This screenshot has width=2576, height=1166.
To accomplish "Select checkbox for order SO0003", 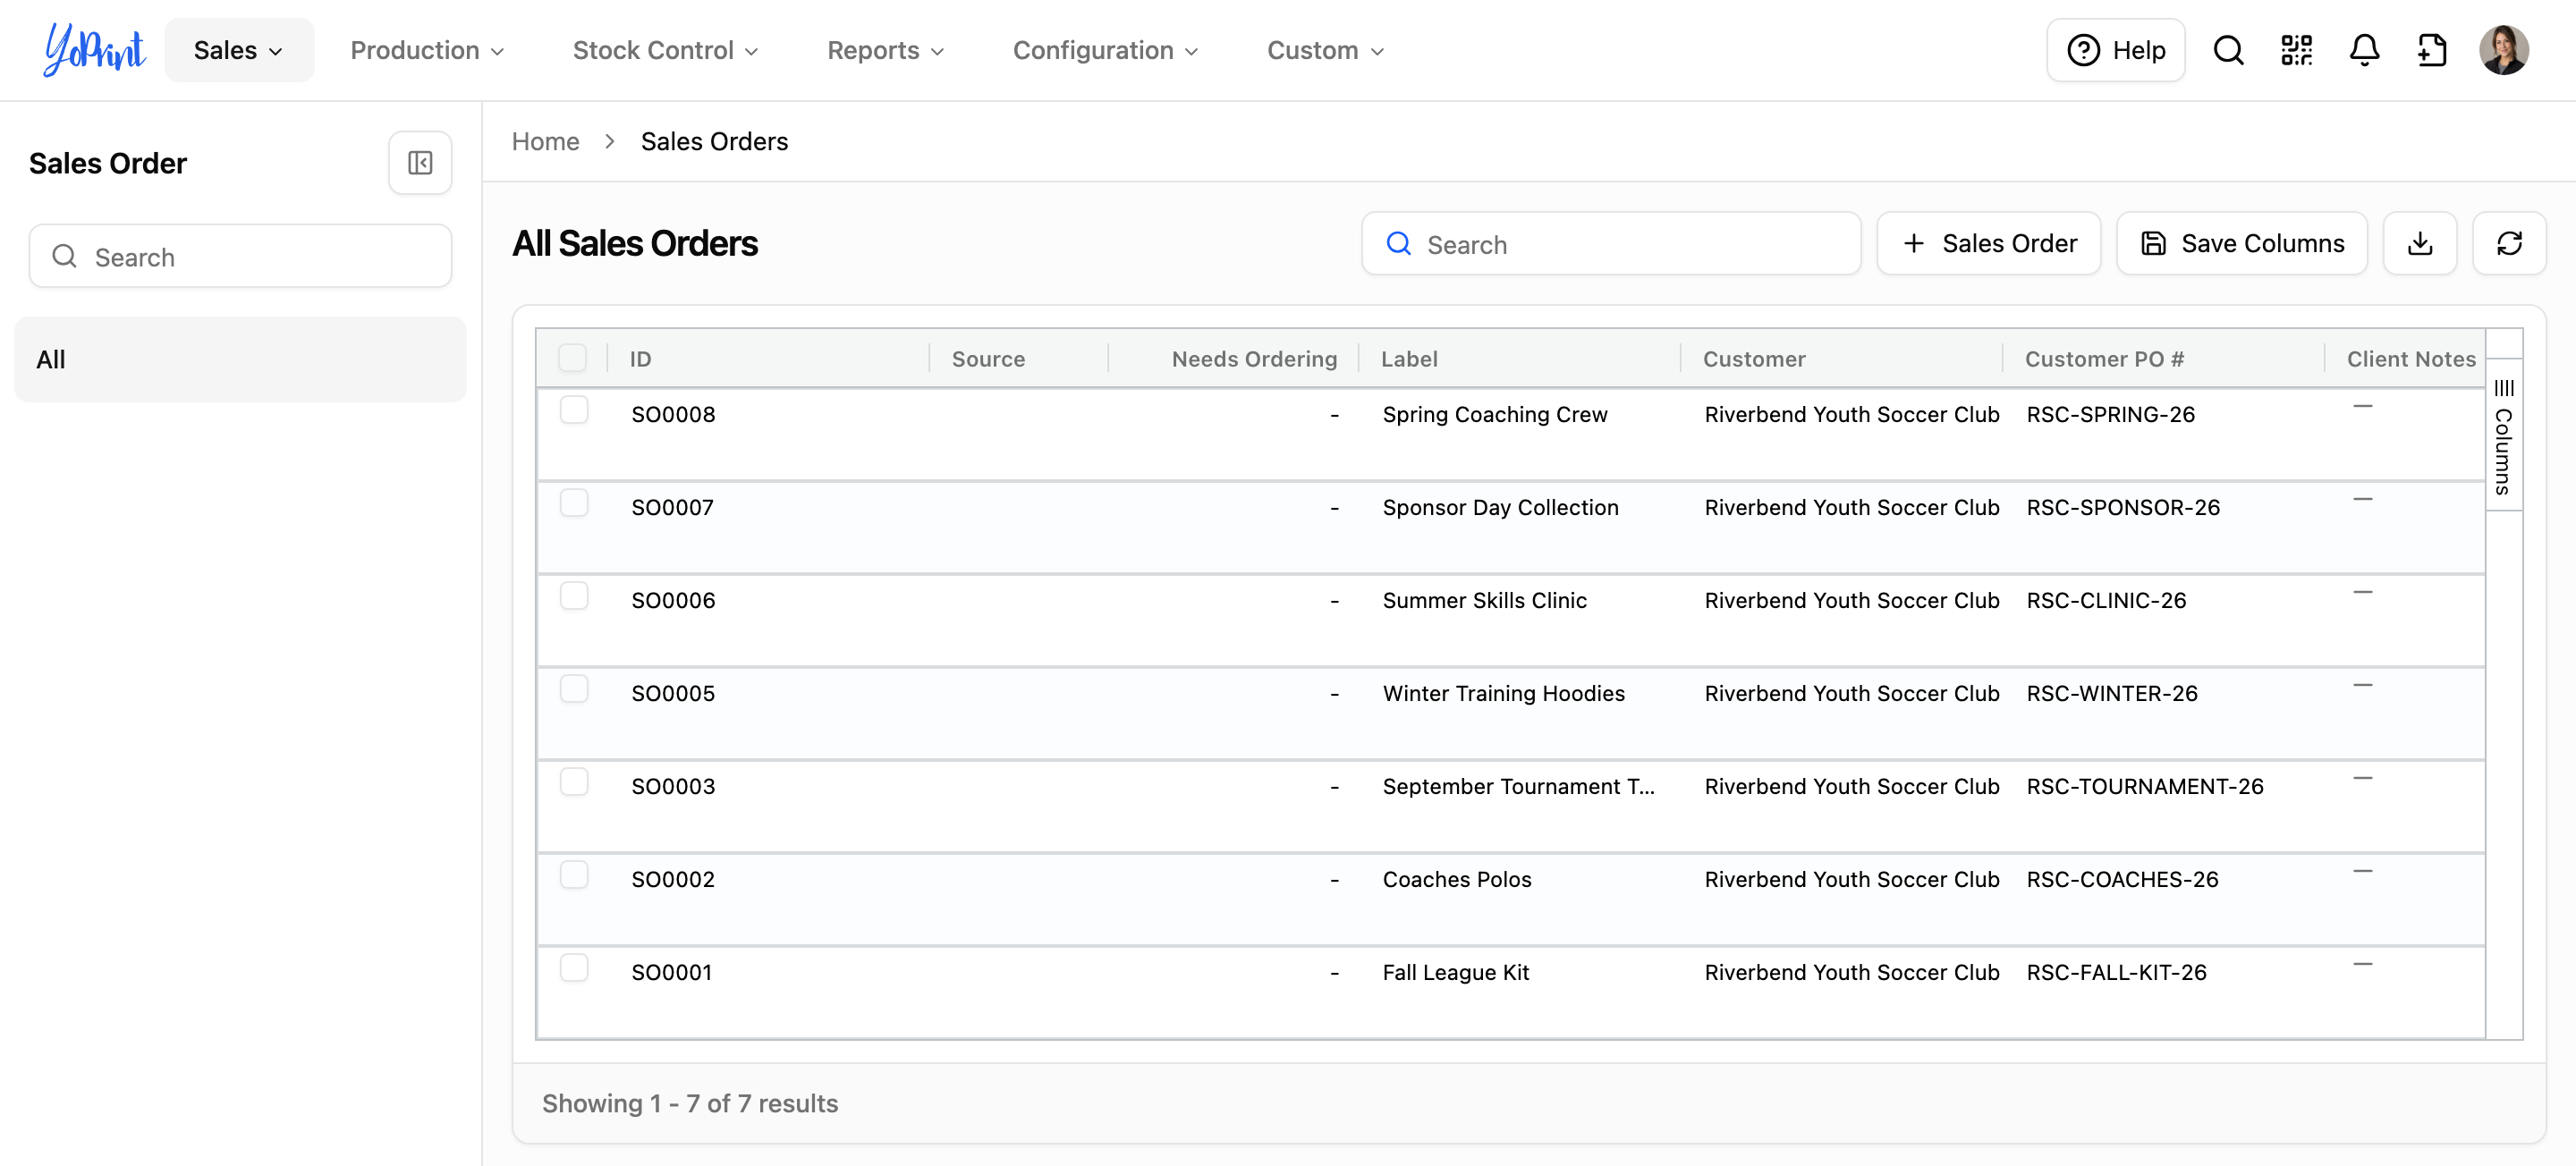I will (x=574, y=781).
